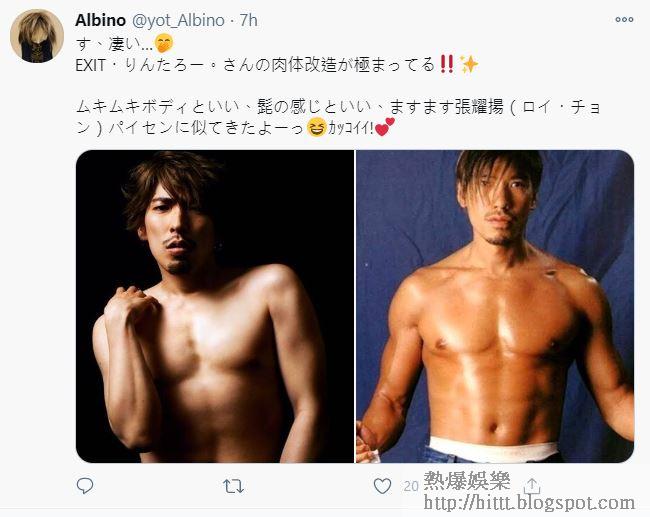The height and width of the screenshot is (517, 650).
Task: Click the bittt.blogspot.com watermark URL
Action: click(x=529, y=503)
